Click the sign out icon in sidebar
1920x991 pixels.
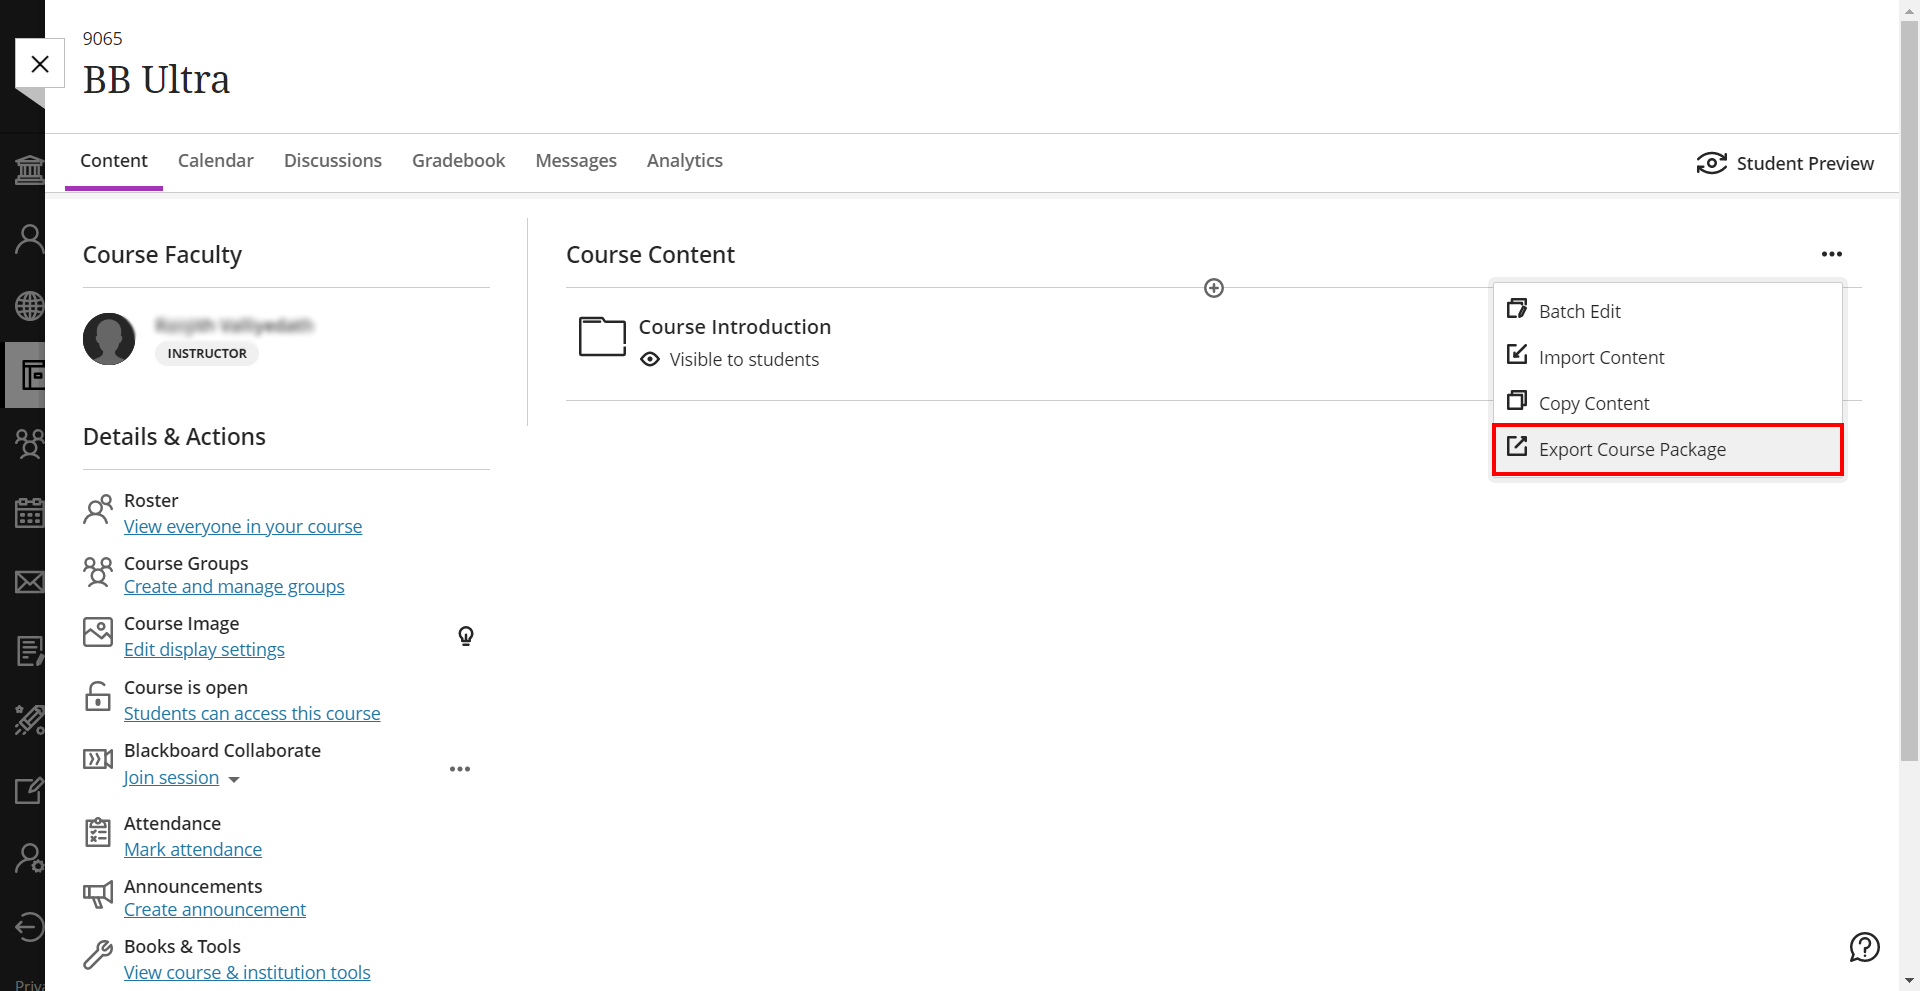tap(29, 927)
